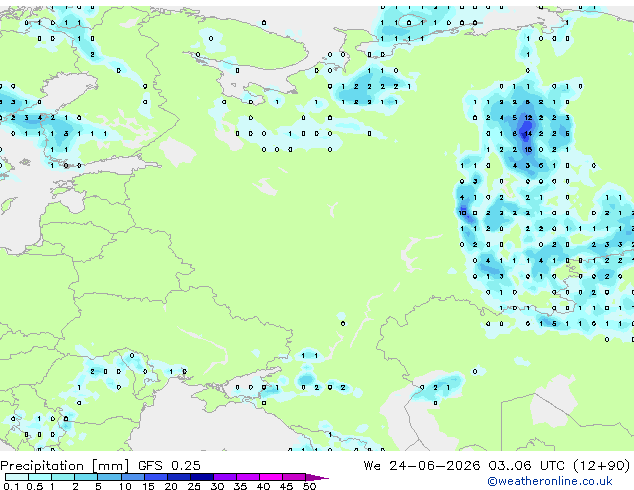The image size is (634, 490).
Task: Click the '(12+90)' forecast run text
Action: point(602,465)
